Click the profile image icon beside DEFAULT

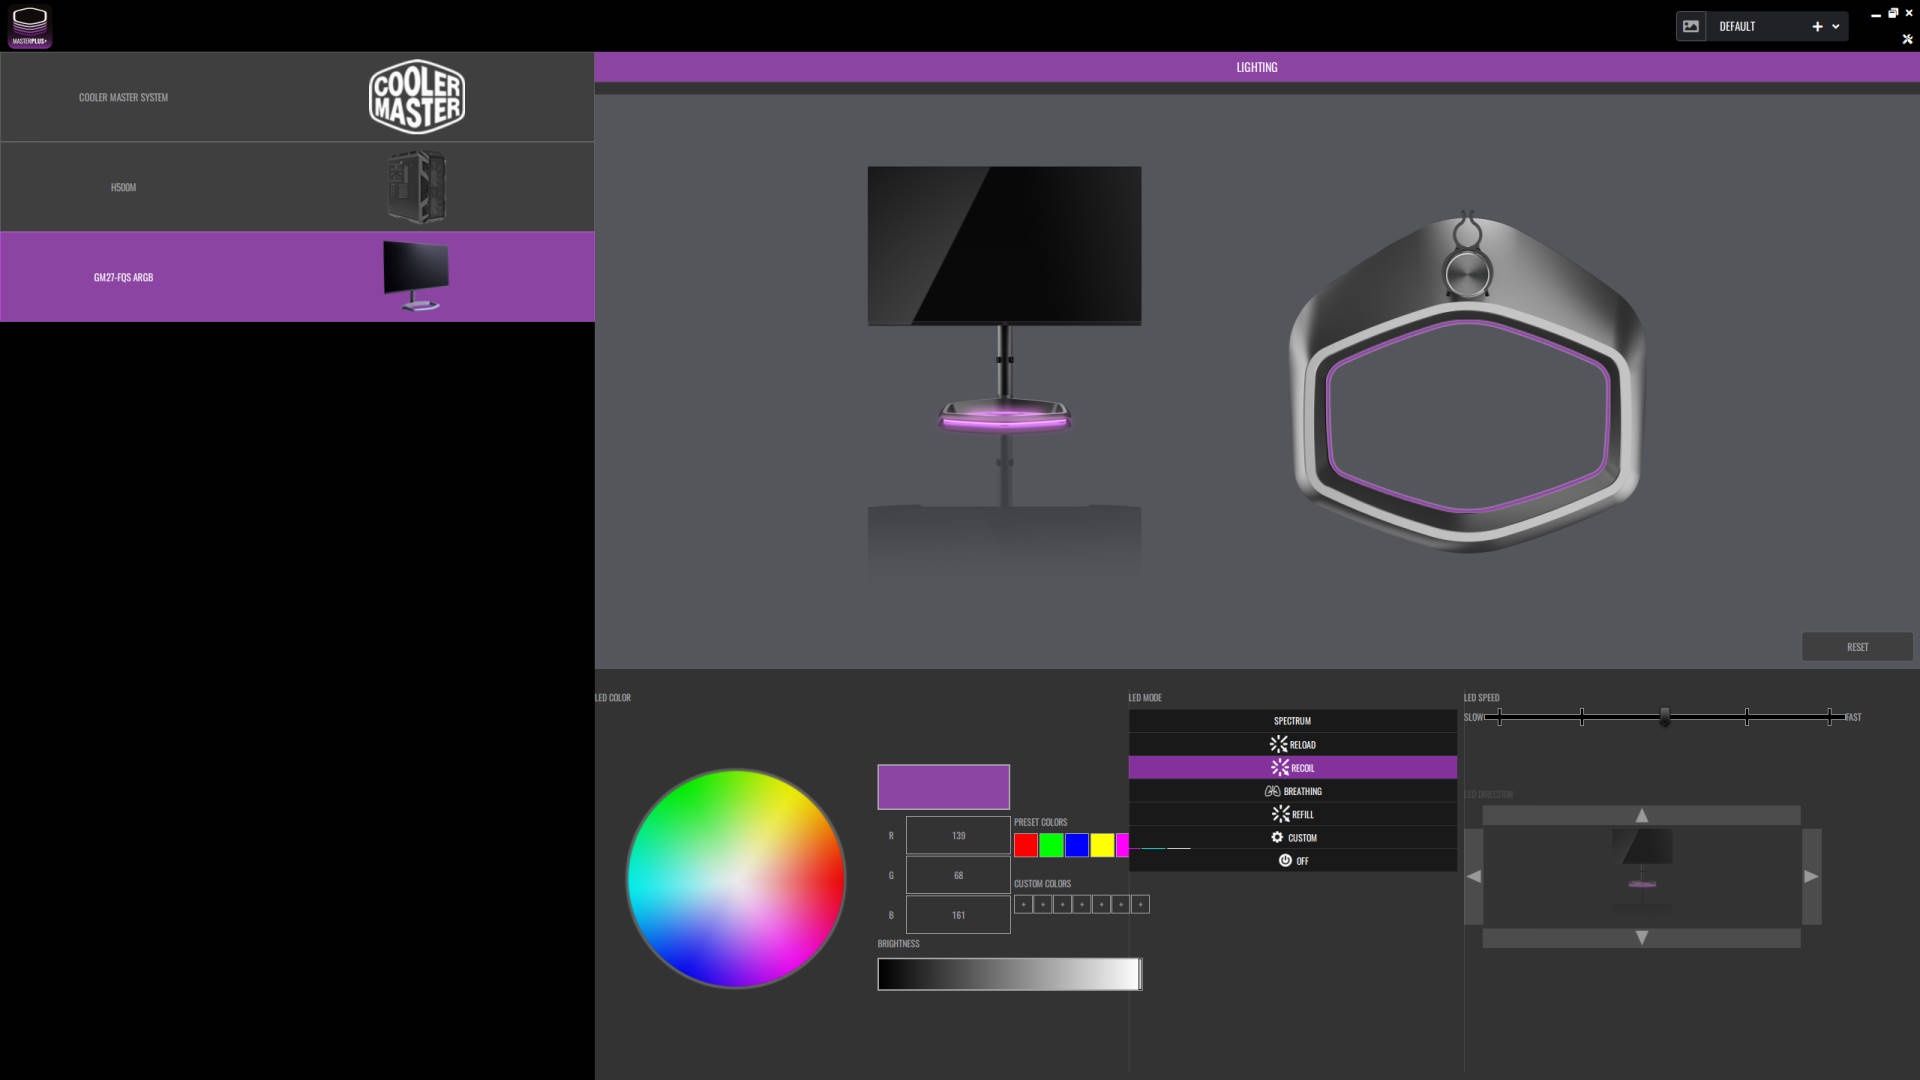coord(1691,27)
